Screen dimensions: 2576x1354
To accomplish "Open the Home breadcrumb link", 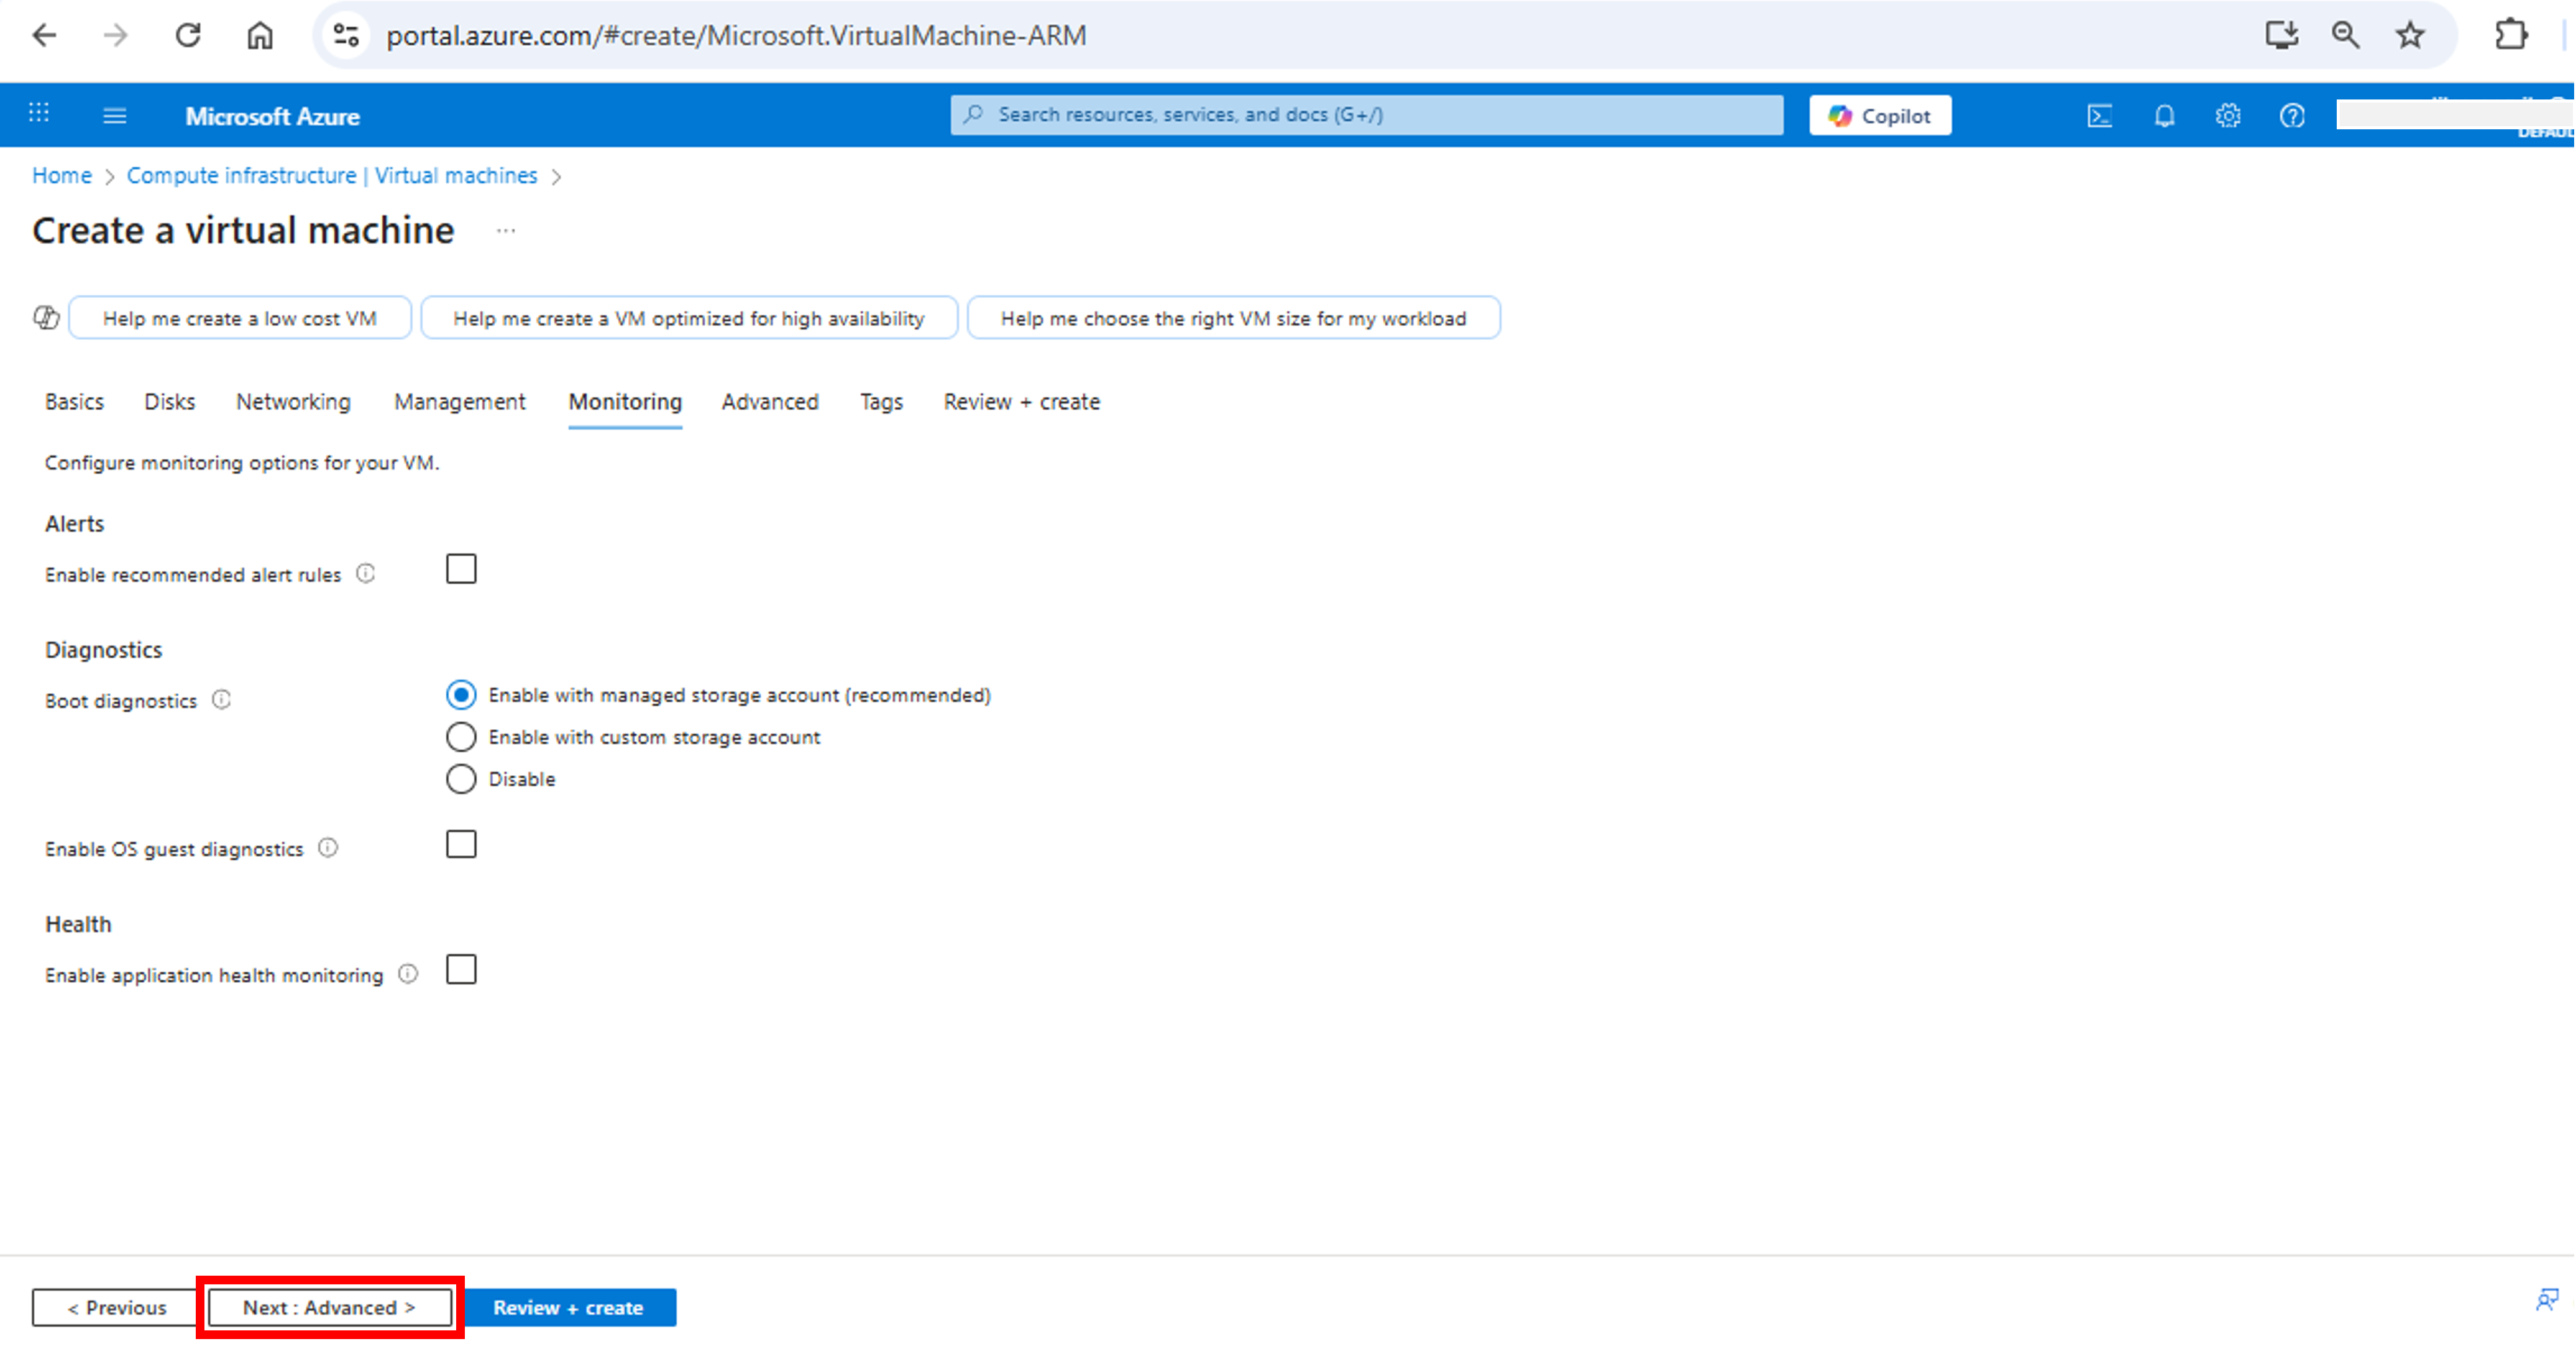I will click(x=61, y=175).
